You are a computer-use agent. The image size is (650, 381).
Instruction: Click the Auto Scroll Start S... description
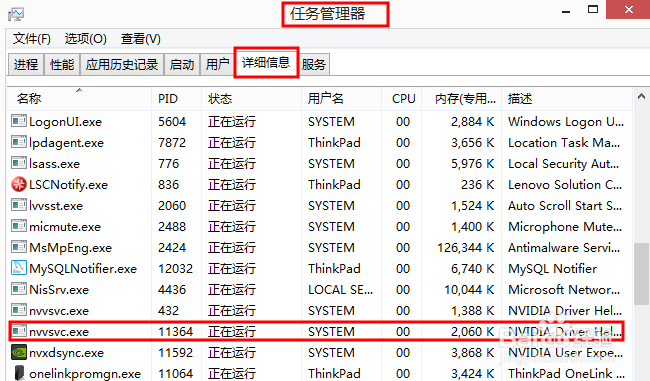coord(565,206)
